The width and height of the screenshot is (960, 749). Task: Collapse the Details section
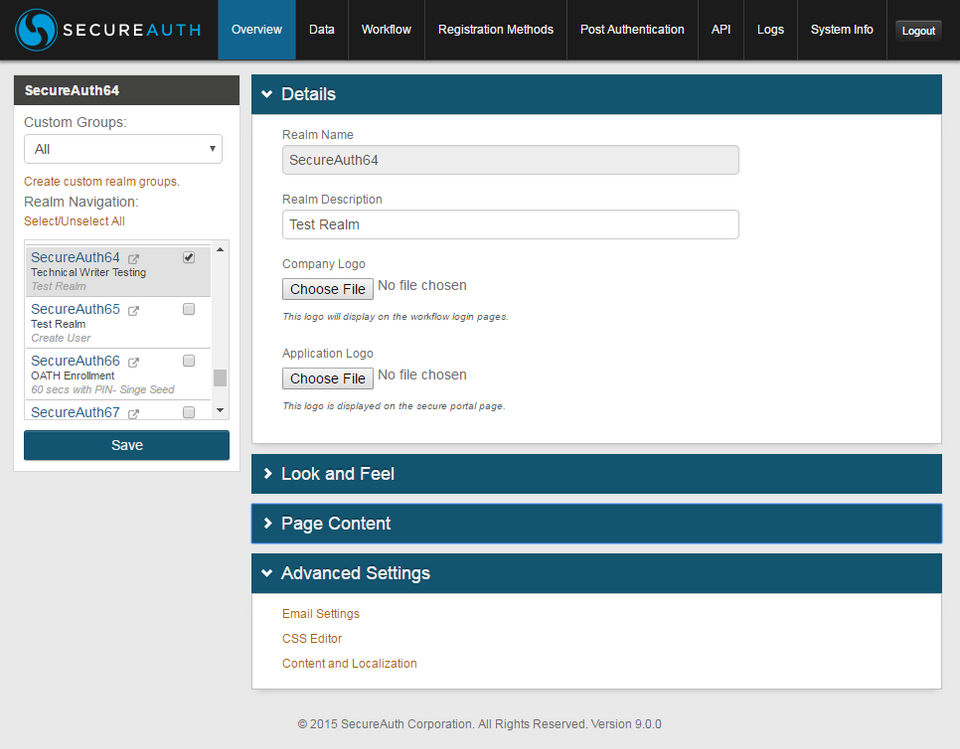(596, 94)
